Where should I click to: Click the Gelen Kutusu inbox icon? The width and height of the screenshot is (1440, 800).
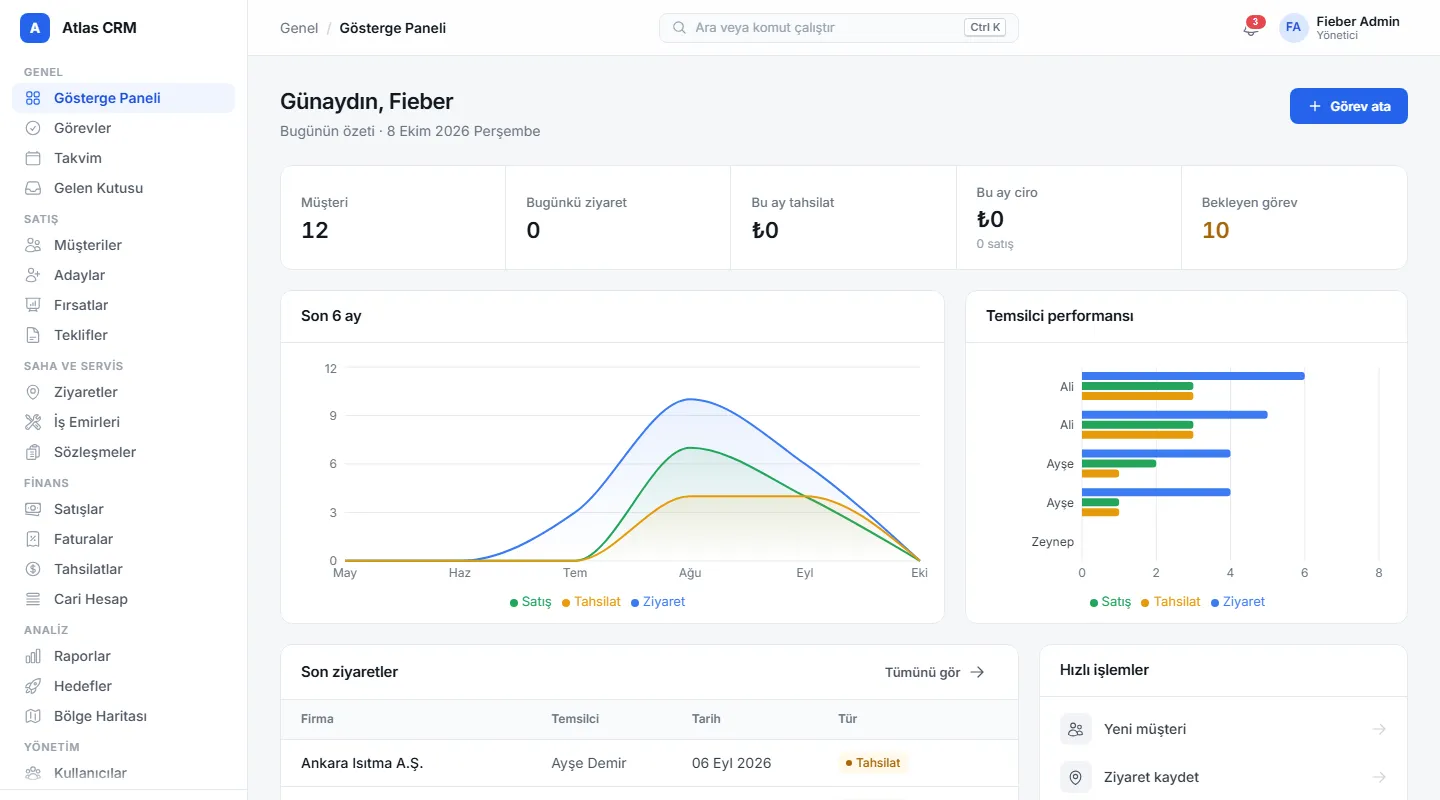tap(33, 188)
